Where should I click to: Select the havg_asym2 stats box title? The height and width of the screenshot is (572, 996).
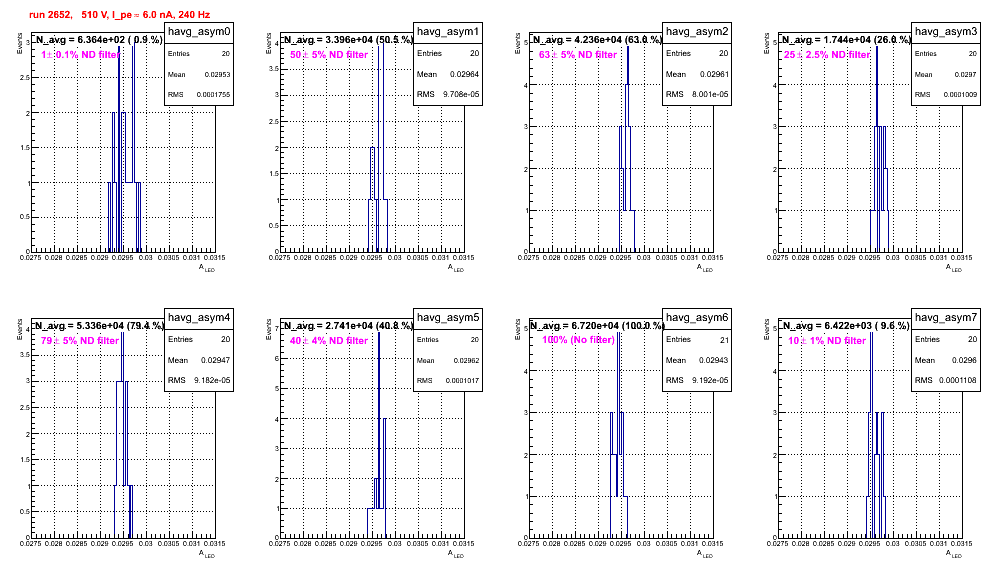pos(697,31)
